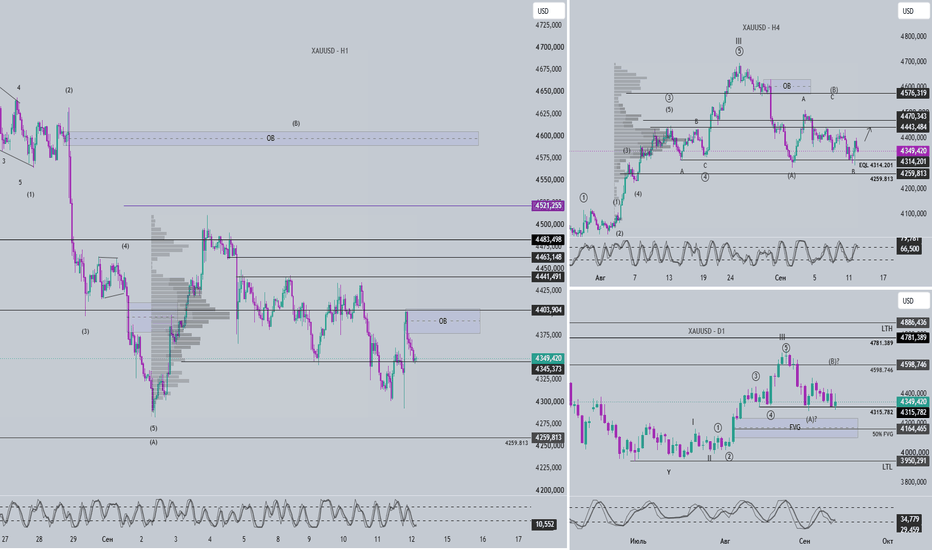
Task: Select the 4483,498 horizontal line price label
Action: click(548, 240)
